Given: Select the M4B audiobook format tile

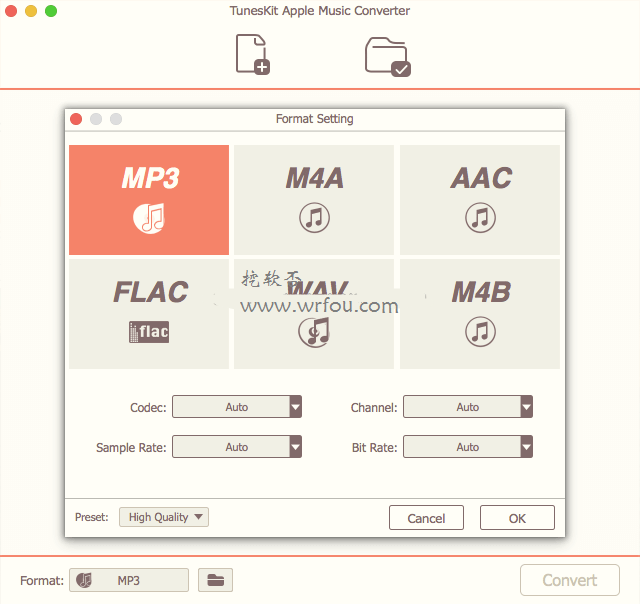Looking at the screenshot, I should (480, 313).
